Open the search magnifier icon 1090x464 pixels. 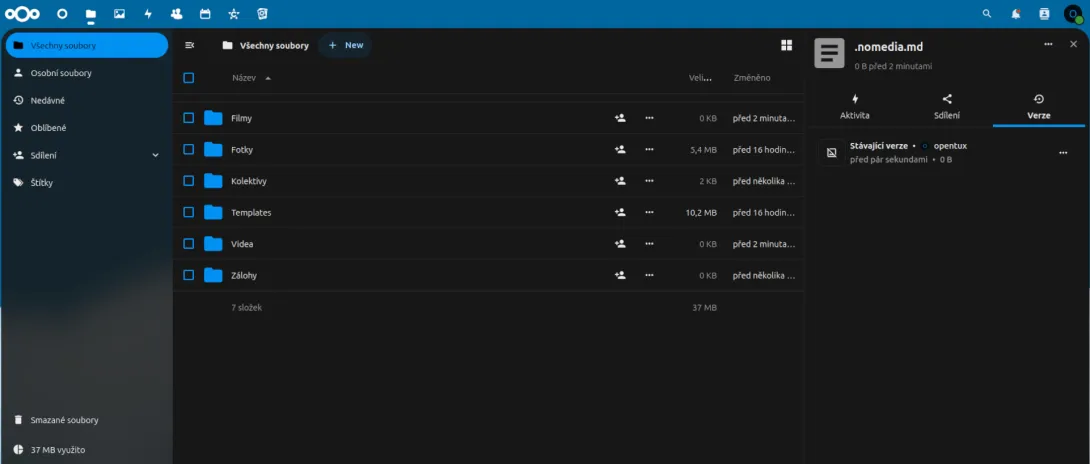tap(986, 14)
